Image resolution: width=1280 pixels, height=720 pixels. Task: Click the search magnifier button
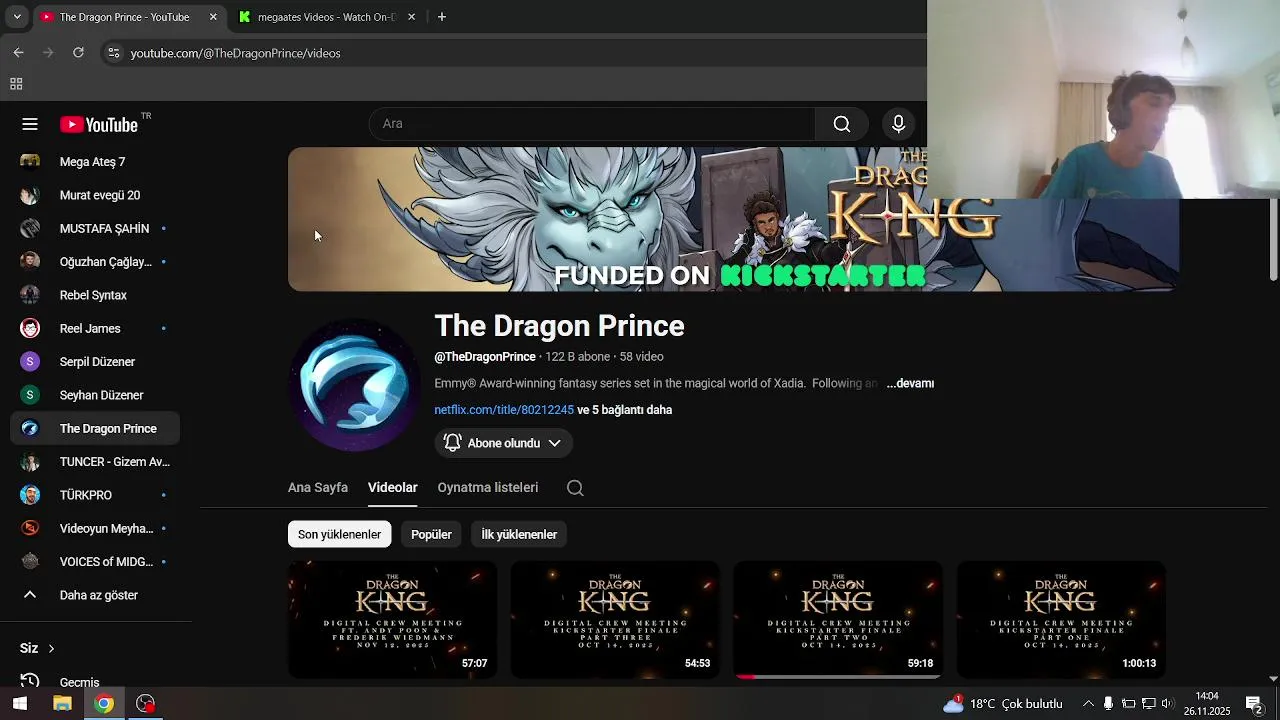842,124
